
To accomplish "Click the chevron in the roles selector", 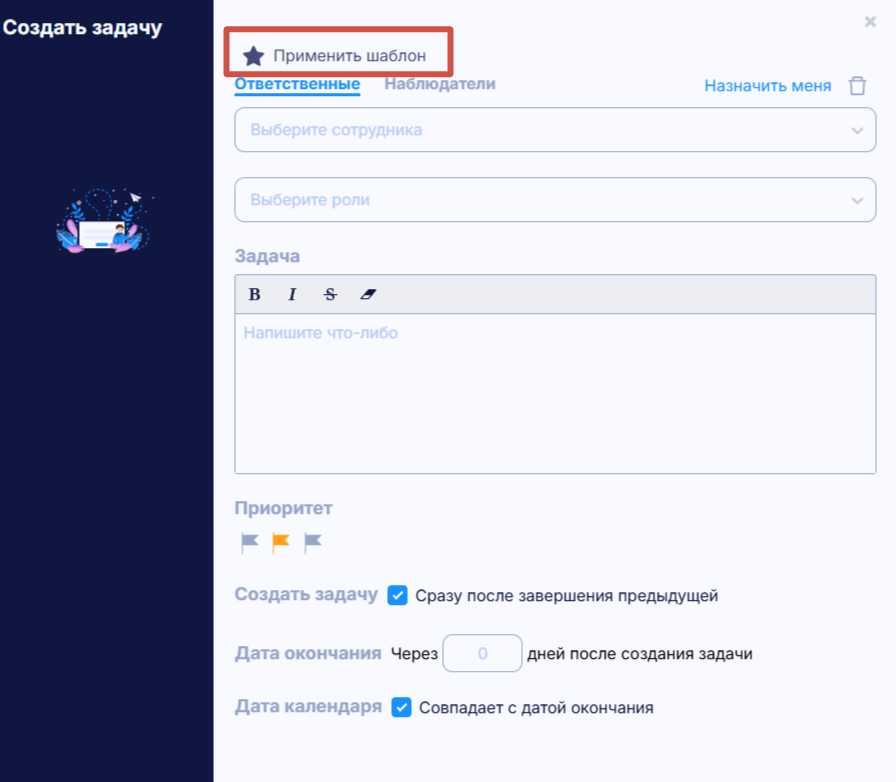I will pyautogui.click(x=857, y=200).
